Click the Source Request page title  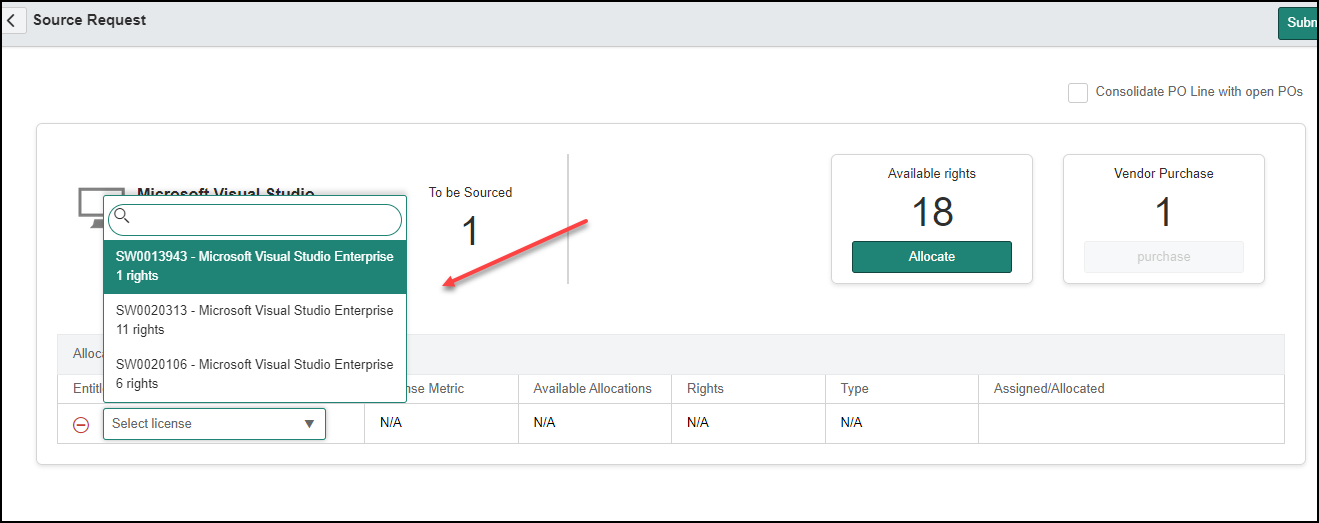pyautogui.click(x=90, y=20)
